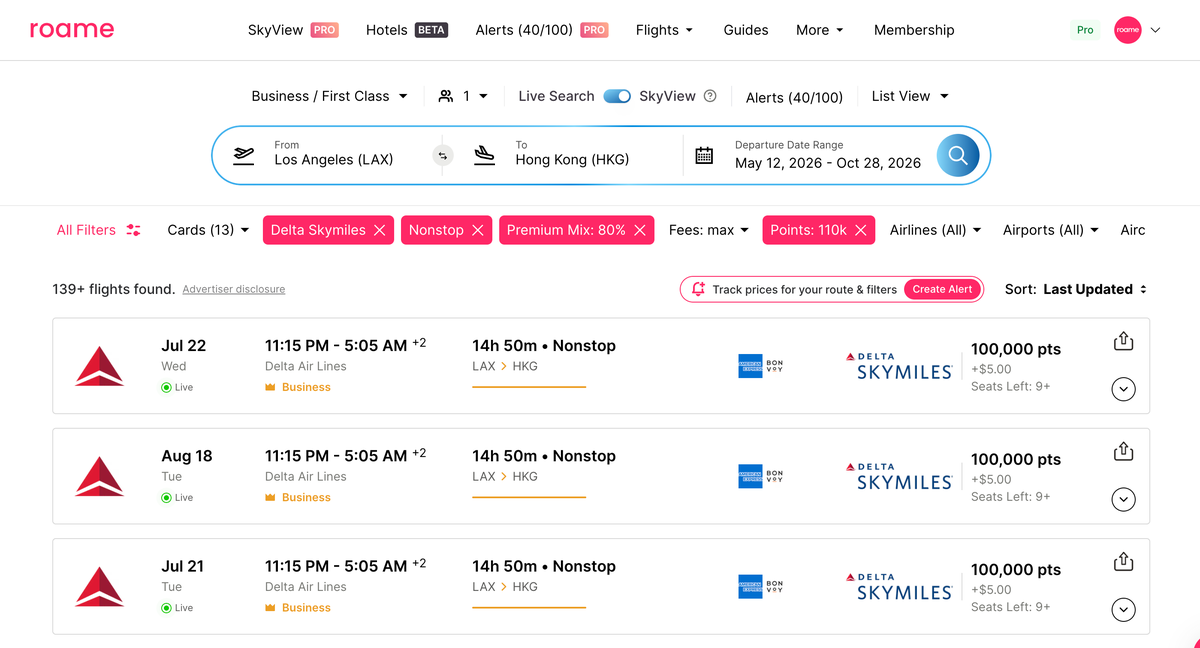Expand the account chevron menu
The width and height of the screenshot is (1200, 648).
(x=1155, y=30)
